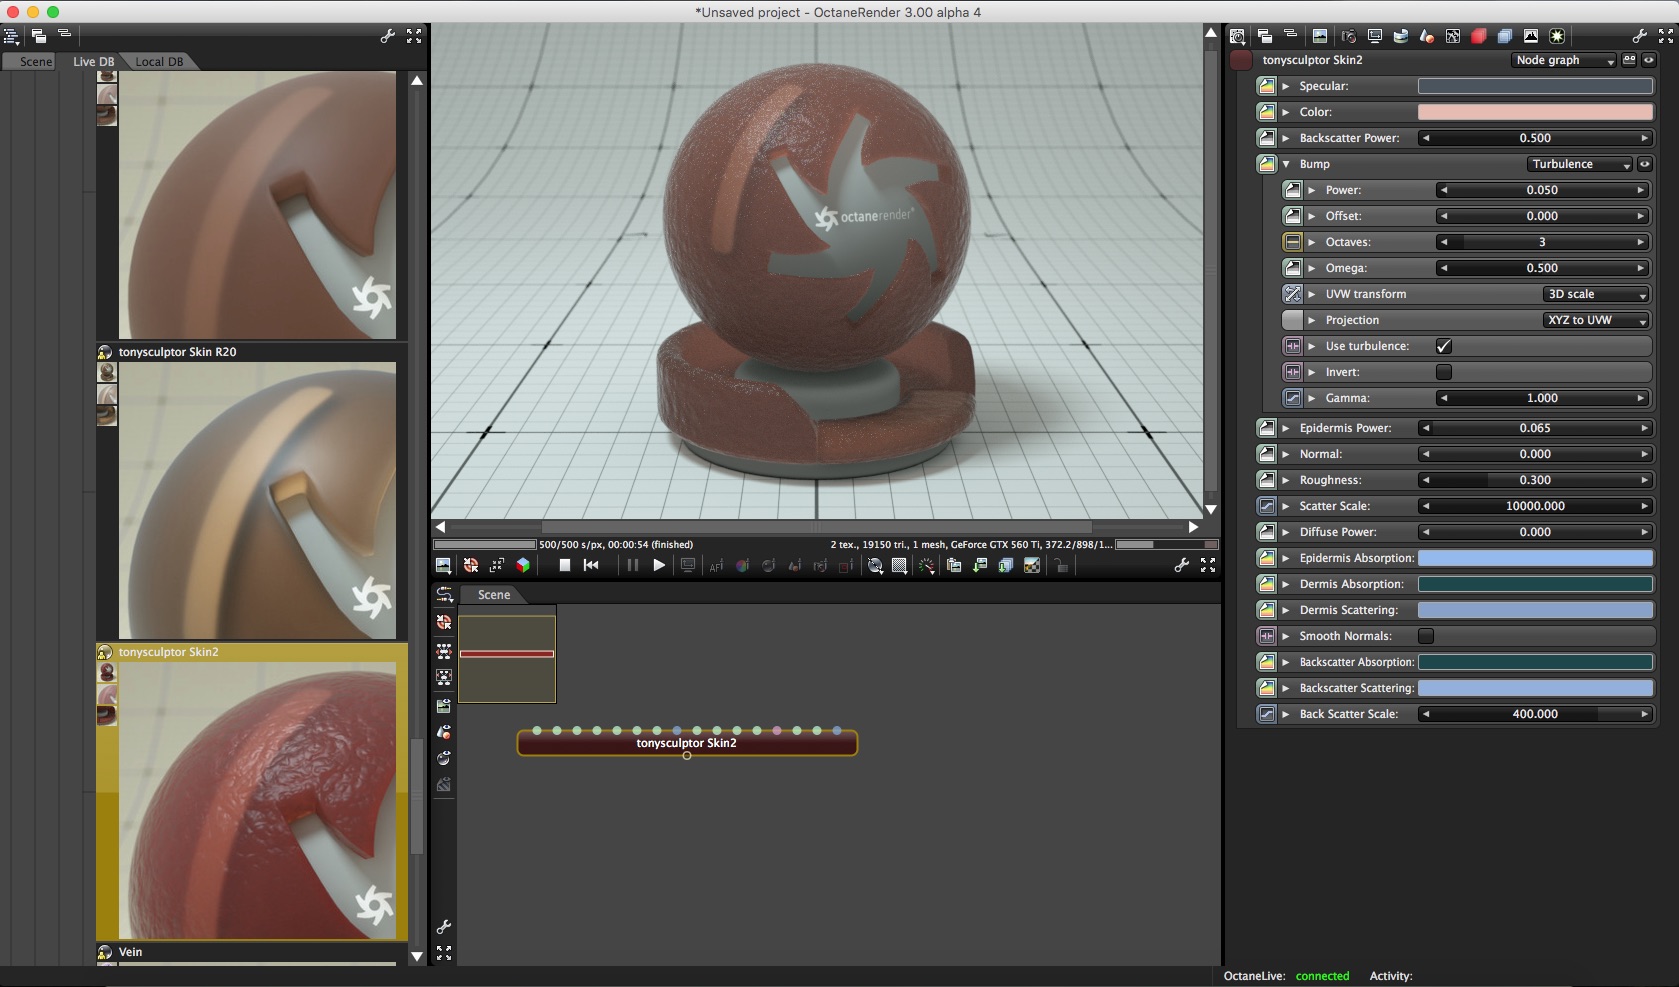Click the Vein material label
Viewport: 1679px width, 987px height.
[x=131, y=952]
